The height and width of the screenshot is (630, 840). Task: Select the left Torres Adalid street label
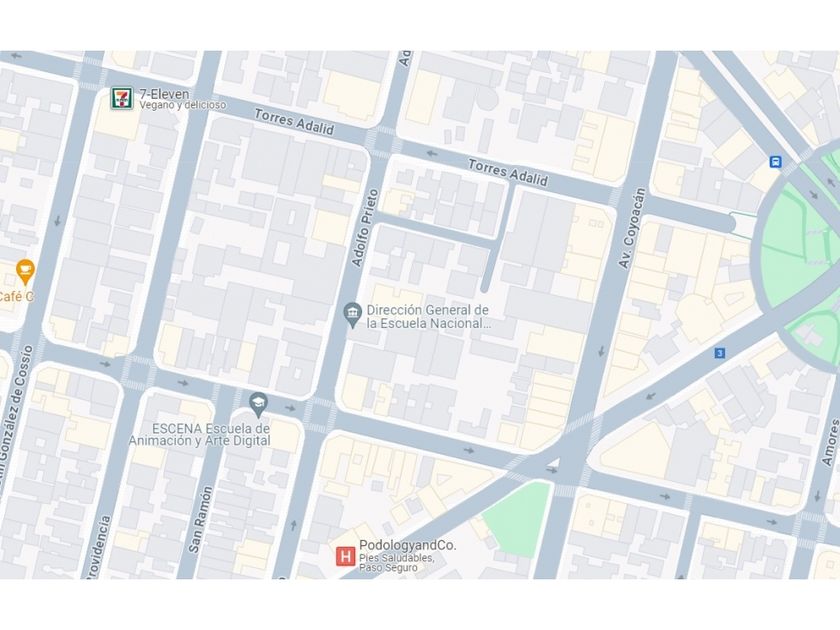(294, 122)
